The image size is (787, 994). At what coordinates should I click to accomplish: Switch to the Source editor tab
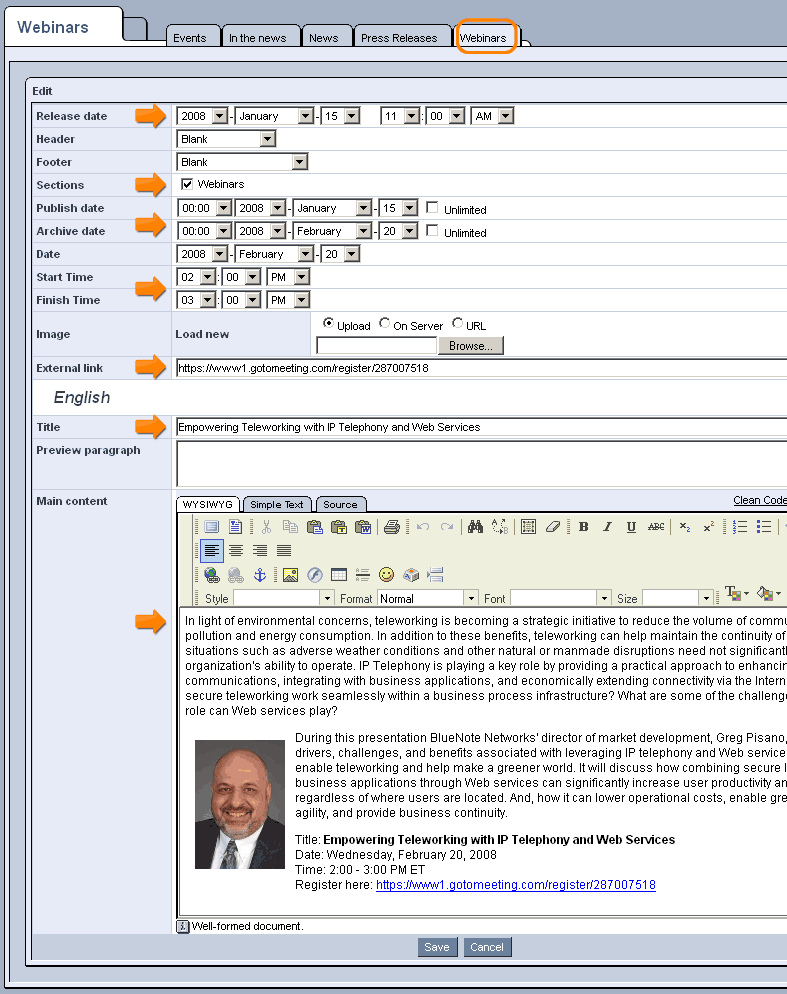[x=340, y=504]
